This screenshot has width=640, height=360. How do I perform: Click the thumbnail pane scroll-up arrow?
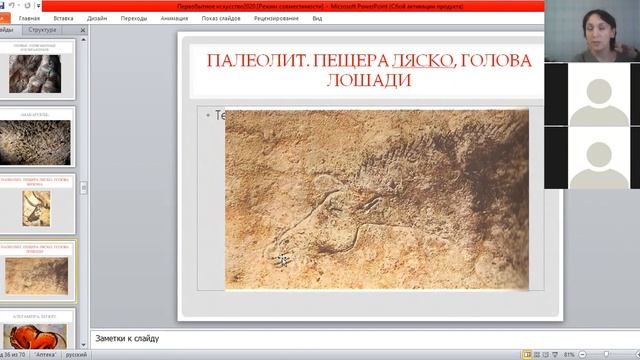84,40
